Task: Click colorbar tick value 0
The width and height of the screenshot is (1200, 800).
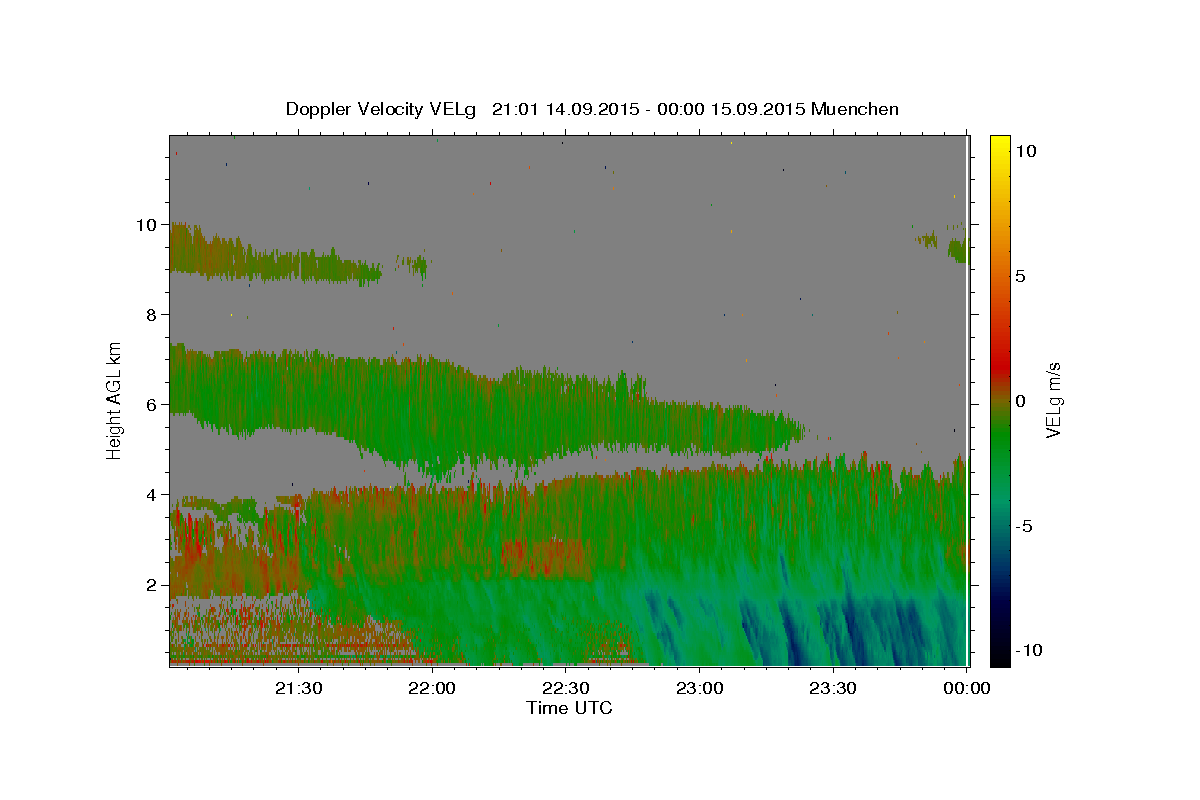Action: point(1020,400)
